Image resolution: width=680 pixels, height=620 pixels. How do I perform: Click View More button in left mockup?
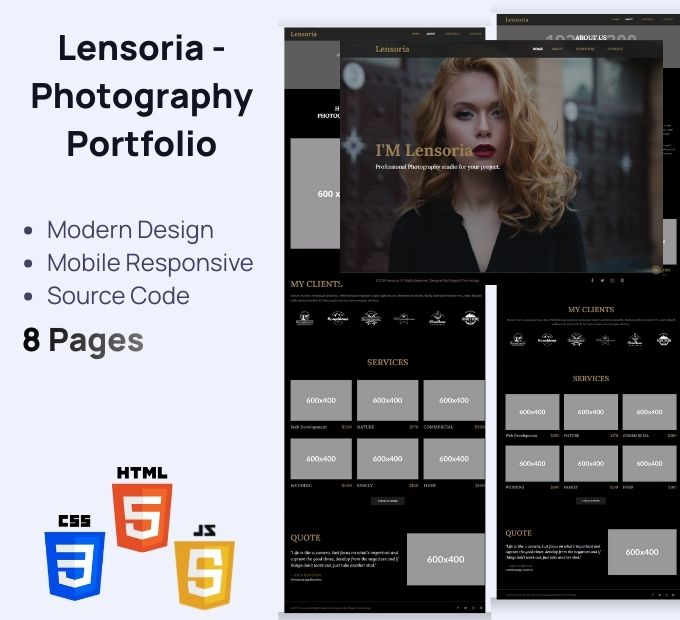388,501
